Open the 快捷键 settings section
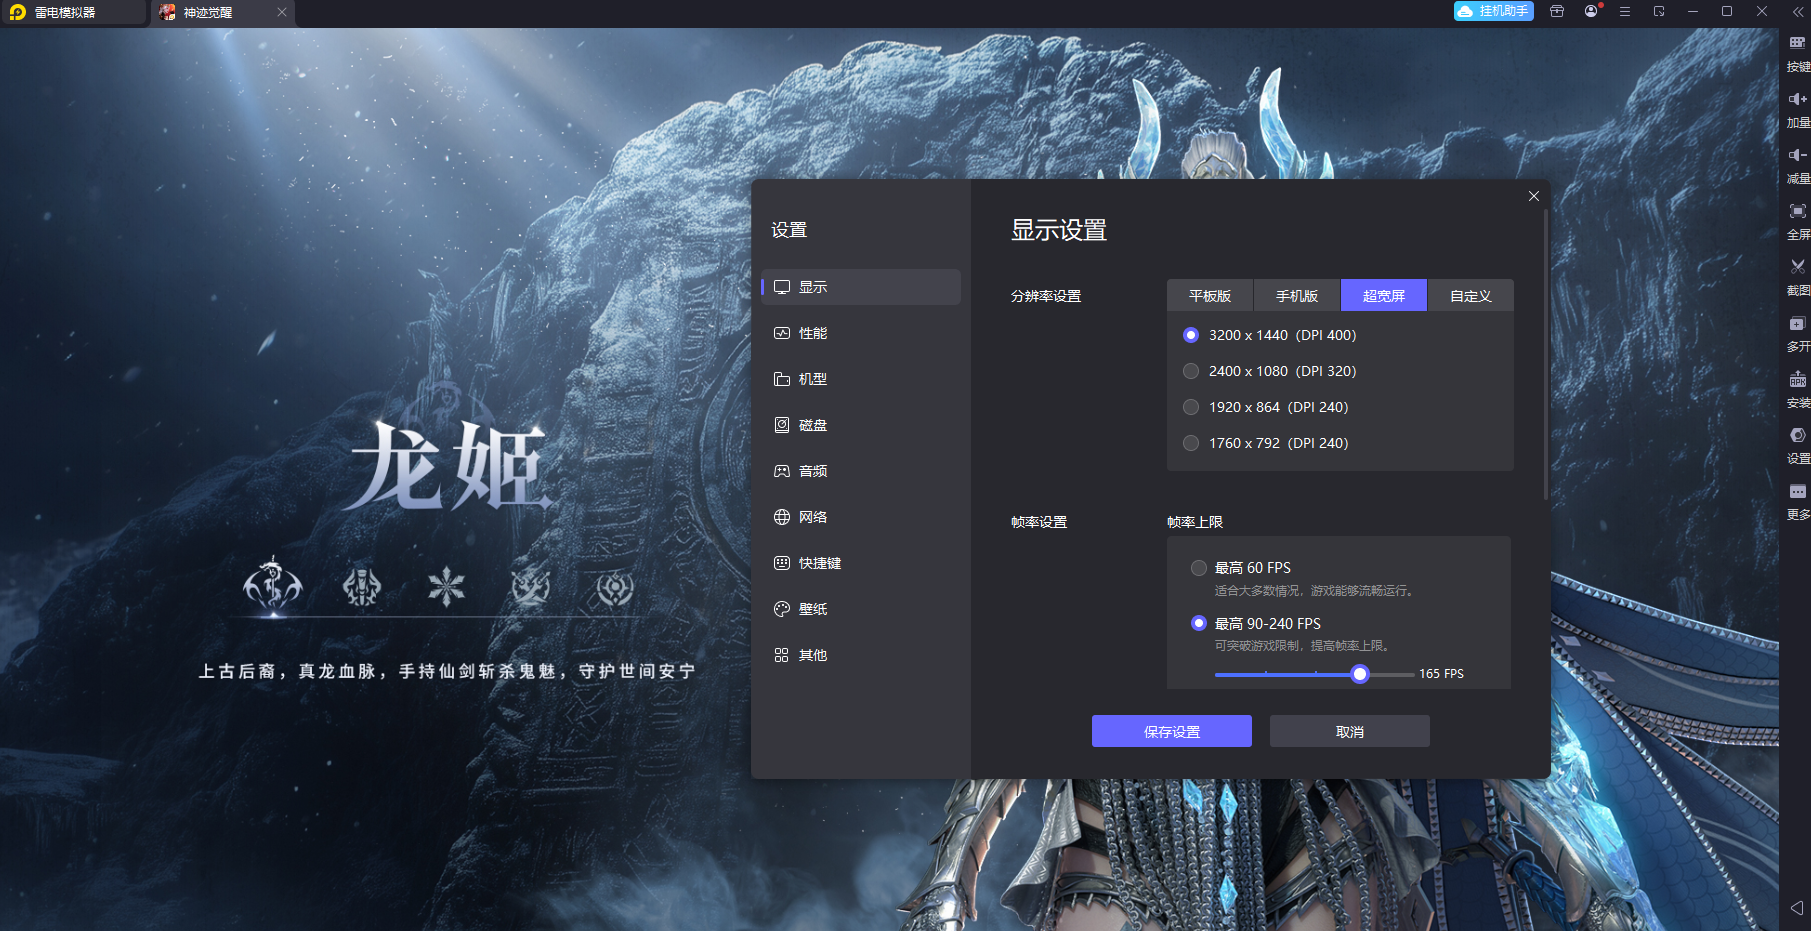The width and height of the screenshot is (1811, 931). click(861, 563)
